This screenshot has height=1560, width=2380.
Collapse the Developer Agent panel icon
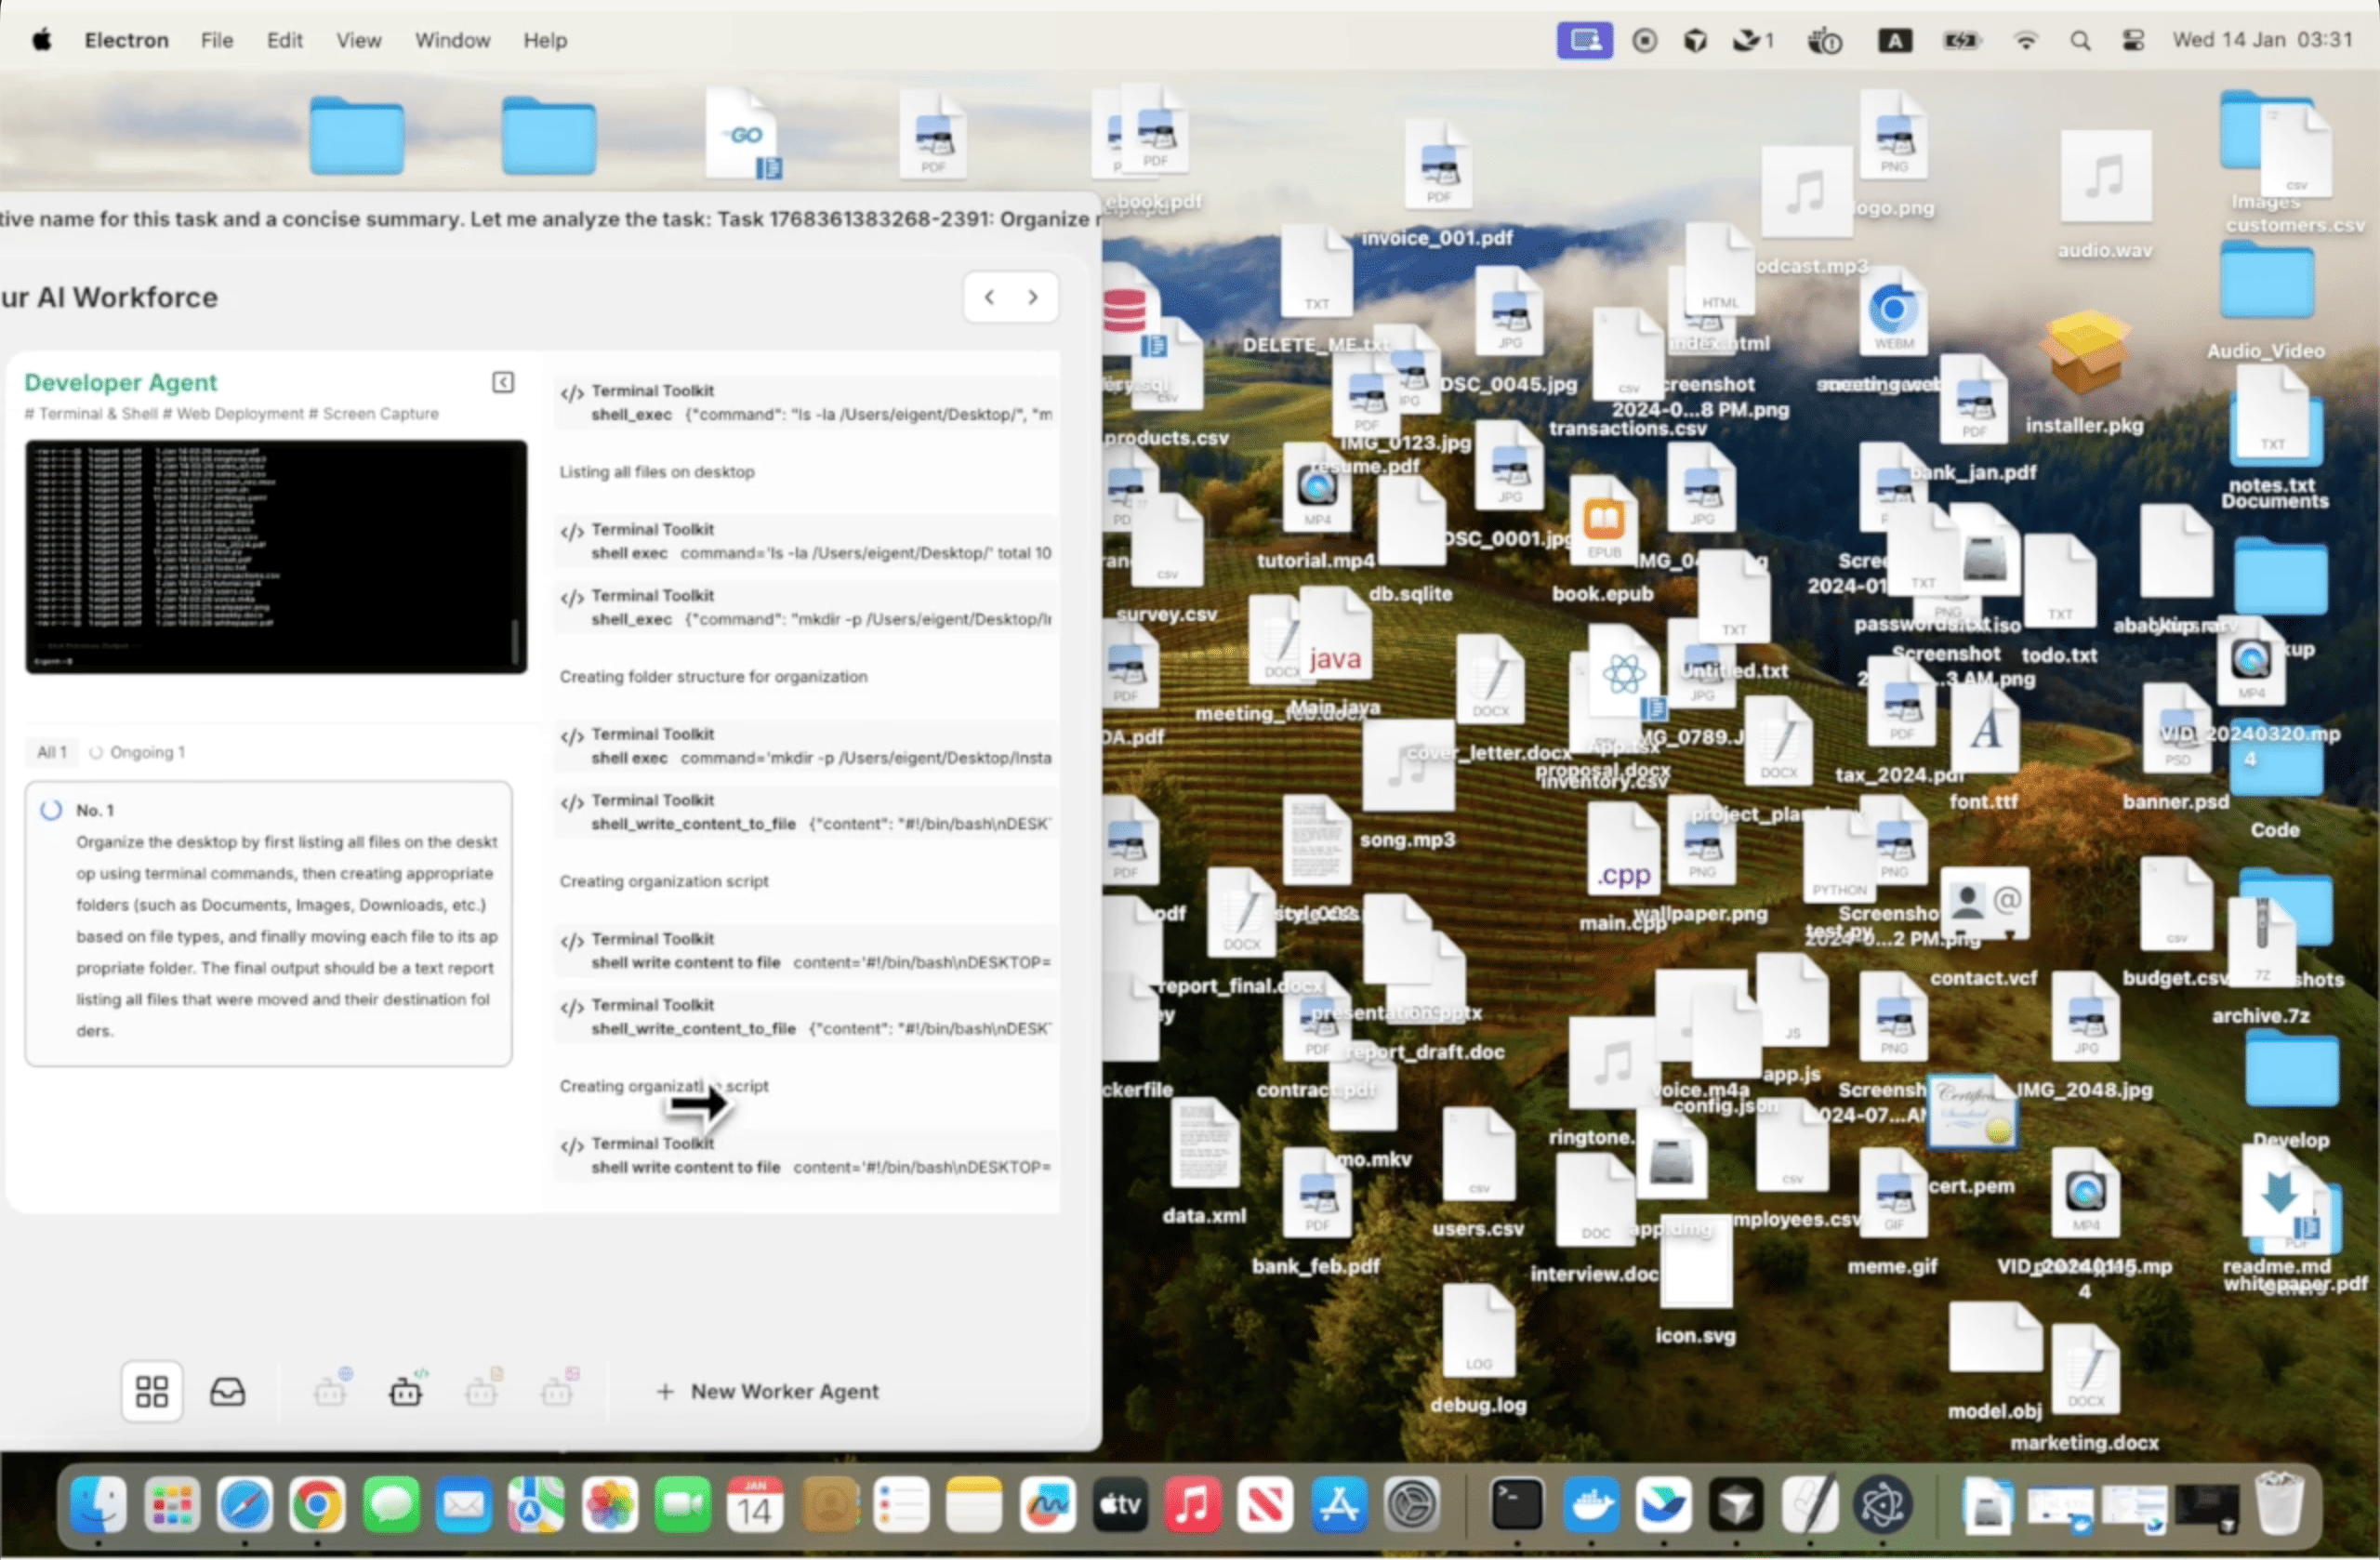[503, 382]
